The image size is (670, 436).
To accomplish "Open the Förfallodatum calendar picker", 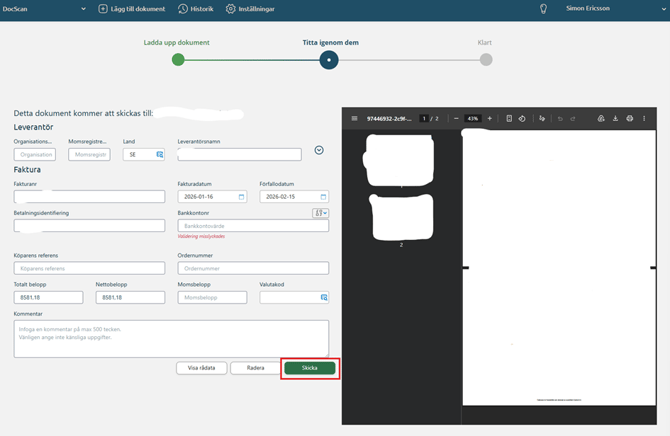I will coord(323,197).
